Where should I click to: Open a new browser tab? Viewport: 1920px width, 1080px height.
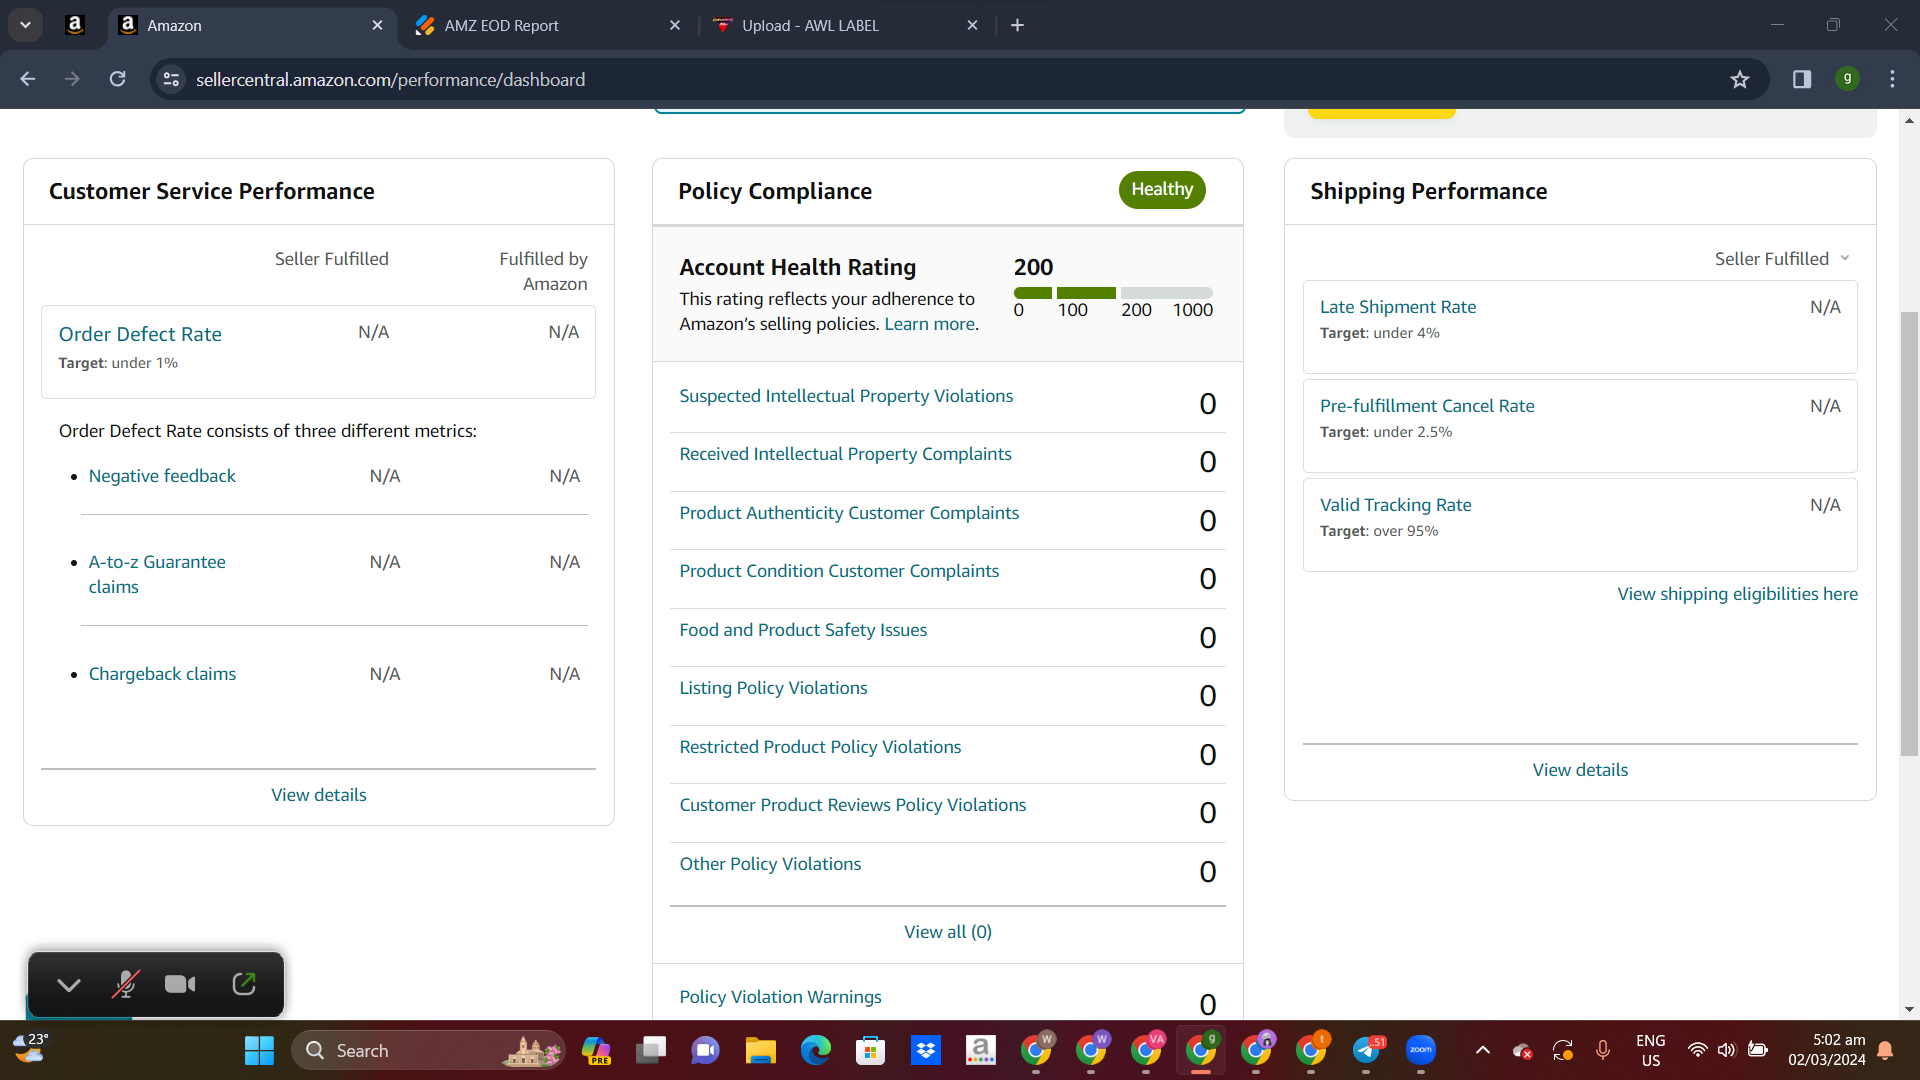click(x=1018, y=25)
